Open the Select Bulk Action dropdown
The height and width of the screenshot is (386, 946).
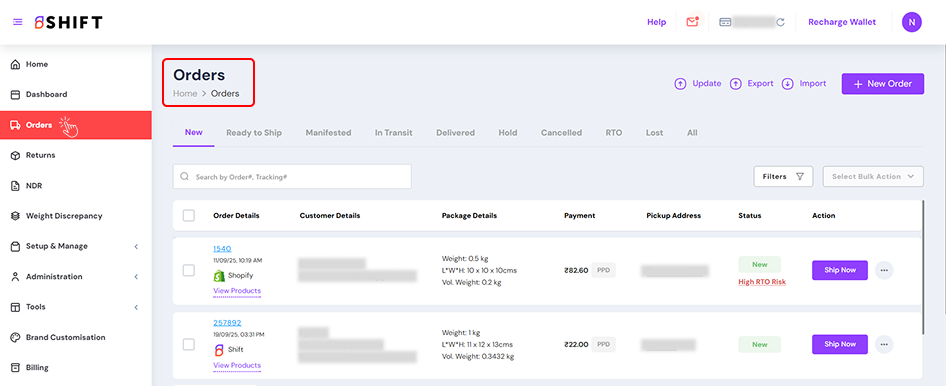pos(873,177)
